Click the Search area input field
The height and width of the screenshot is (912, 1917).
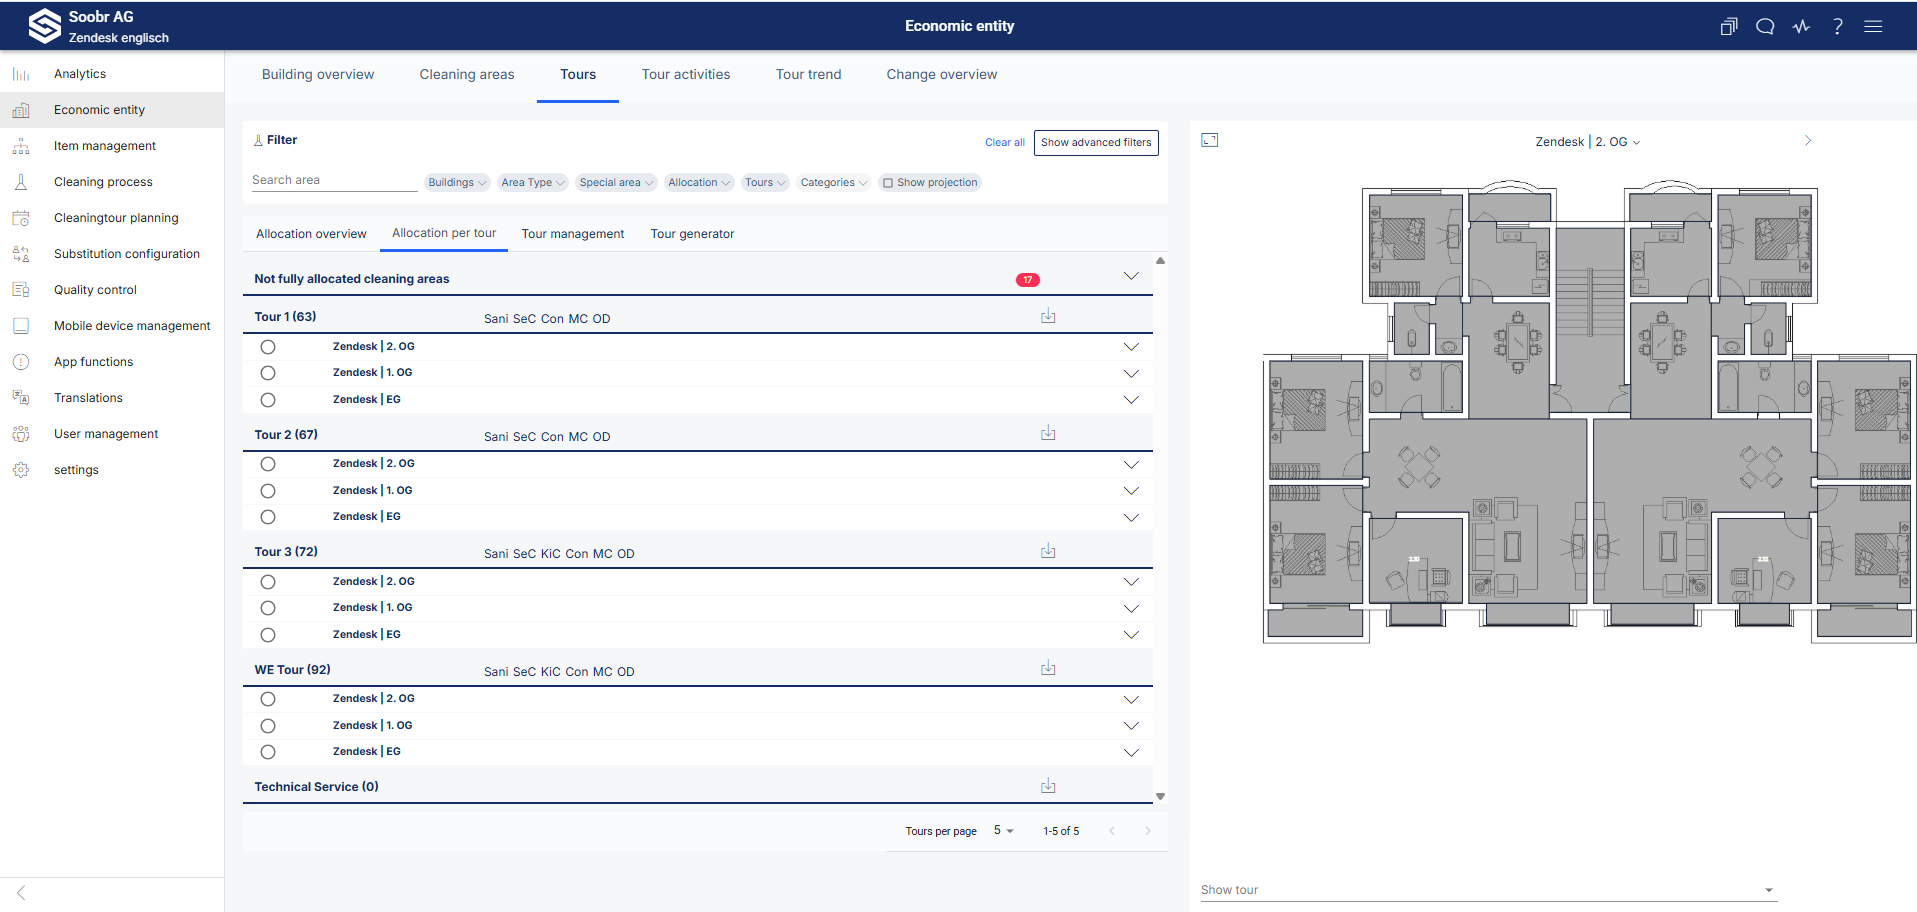333,180
